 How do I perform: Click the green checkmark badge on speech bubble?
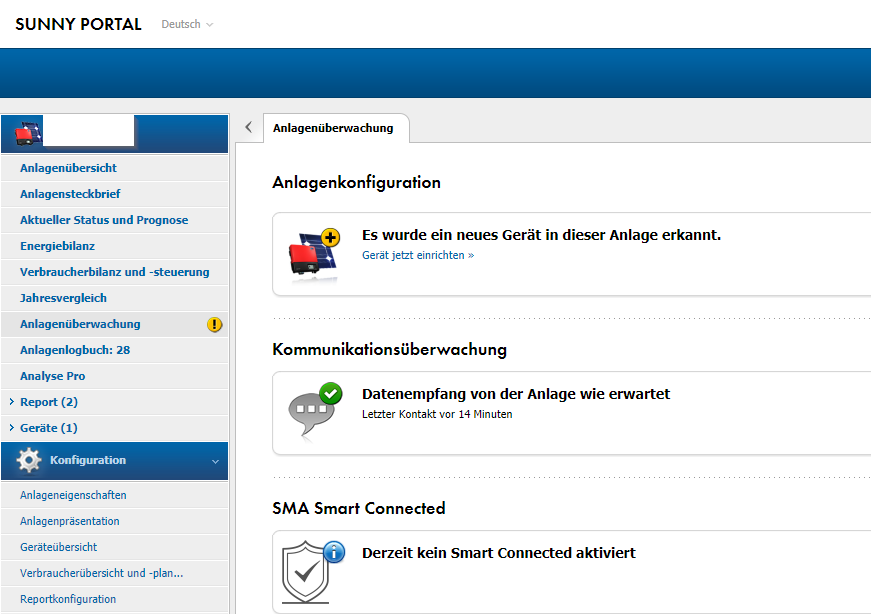click(330, 393)
